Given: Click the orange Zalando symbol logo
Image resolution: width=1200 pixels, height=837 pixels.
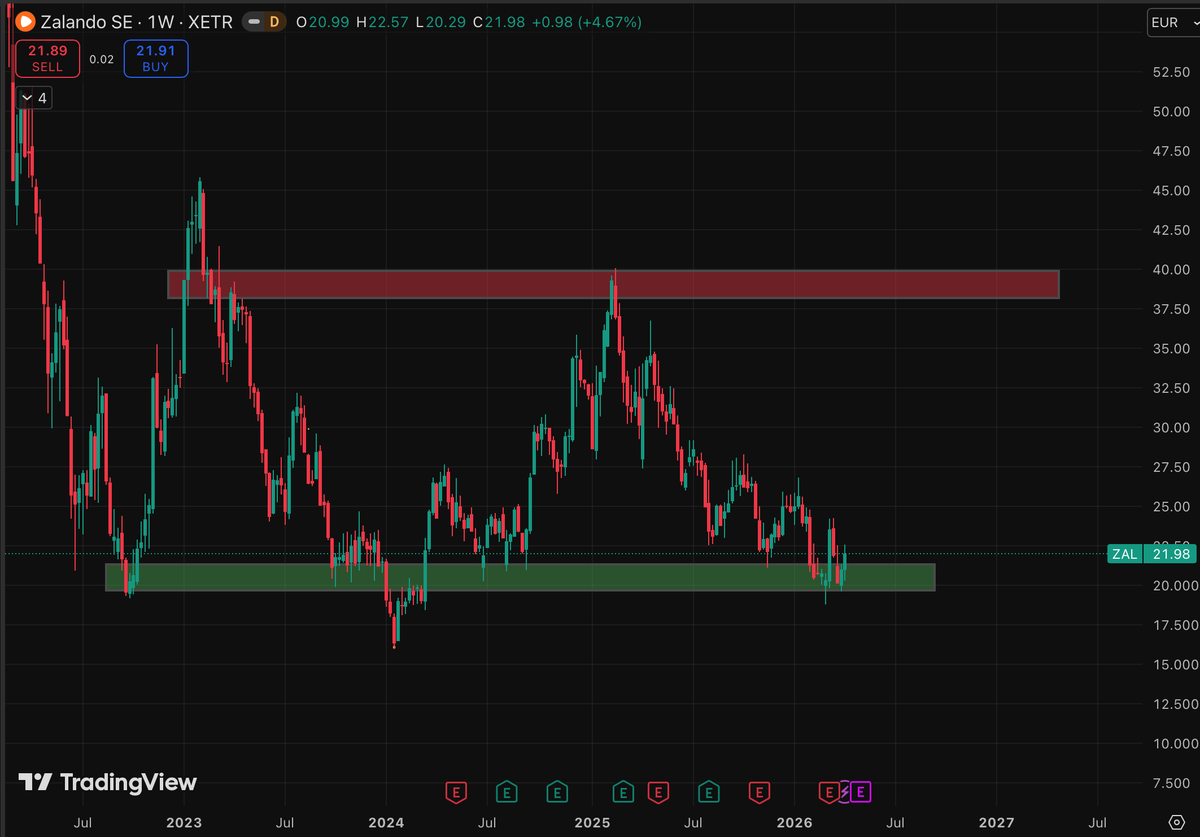Looking at the screenshot, I should [25, 21].
